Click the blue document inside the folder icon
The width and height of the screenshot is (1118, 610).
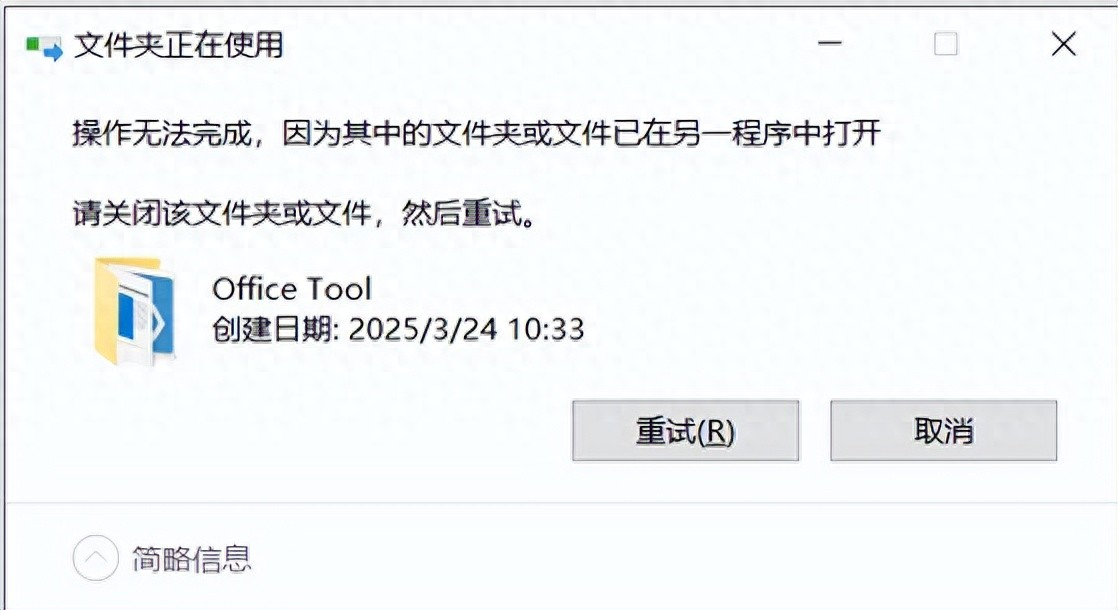(x=126, y=314)
